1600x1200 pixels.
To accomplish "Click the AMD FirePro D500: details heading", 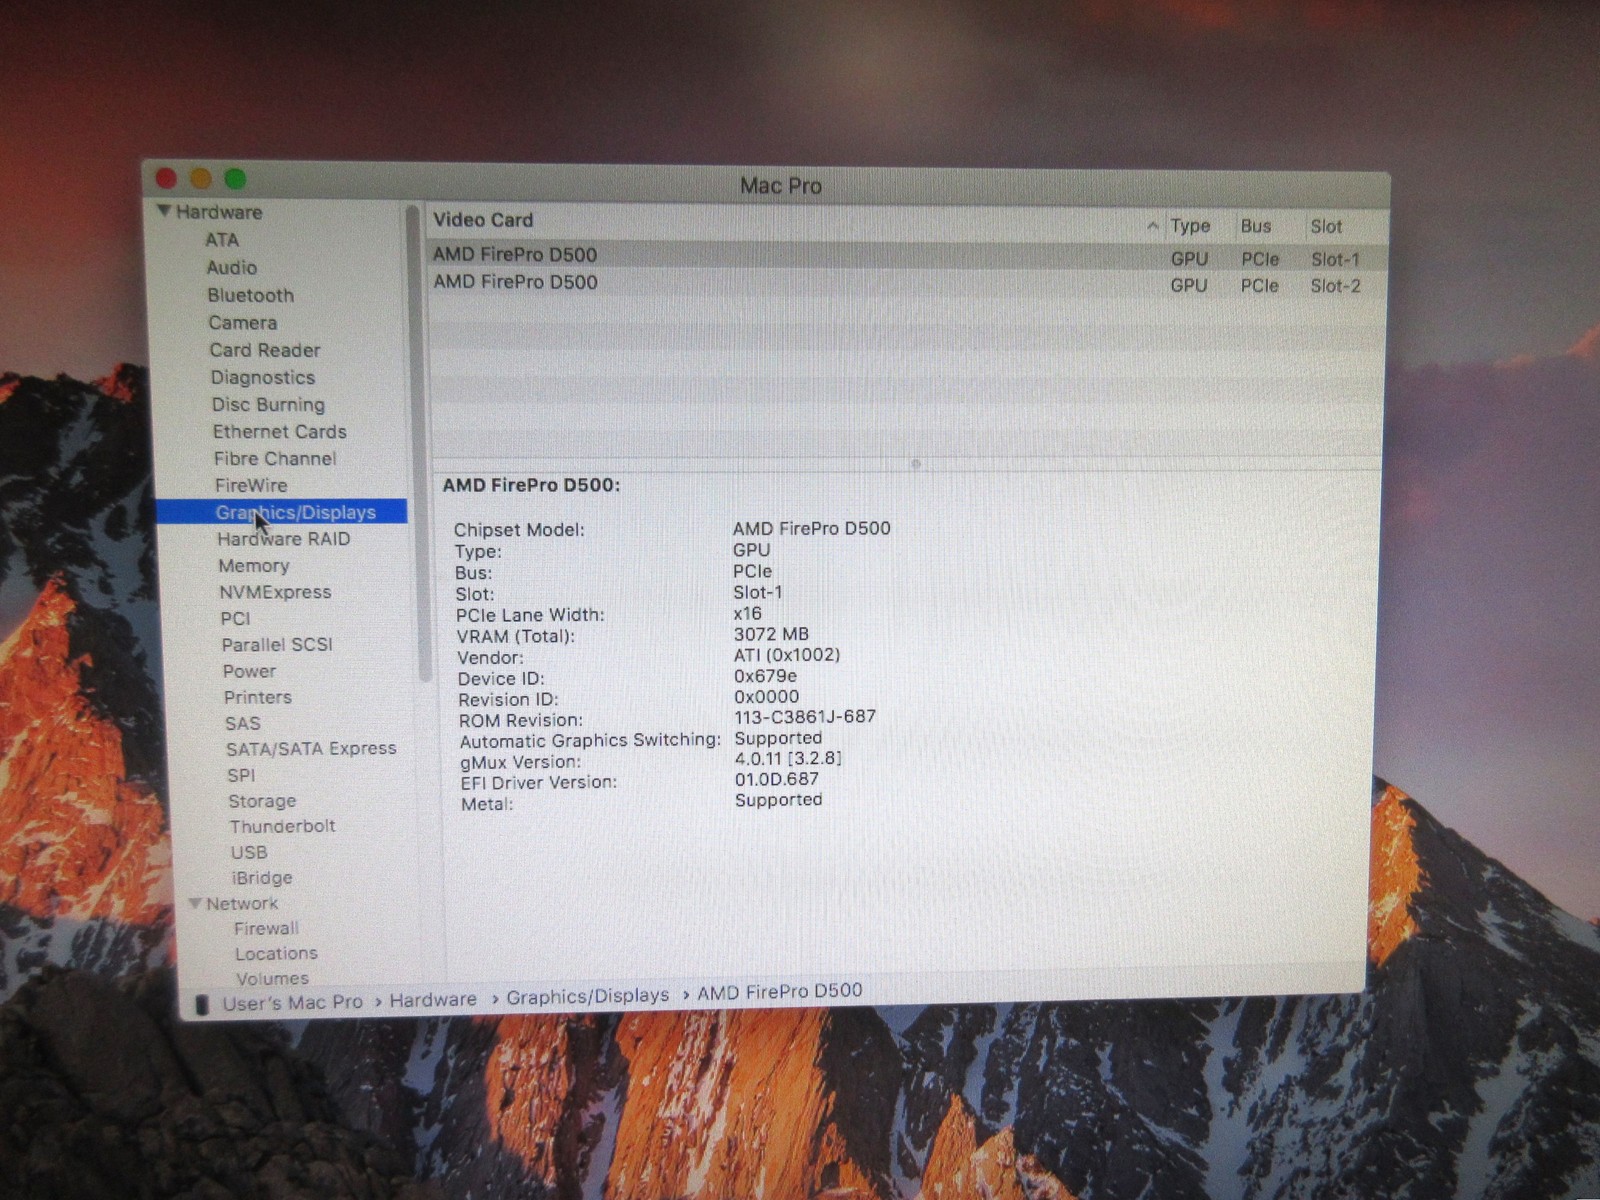I will pyautogui.click(x=531, y=485).
